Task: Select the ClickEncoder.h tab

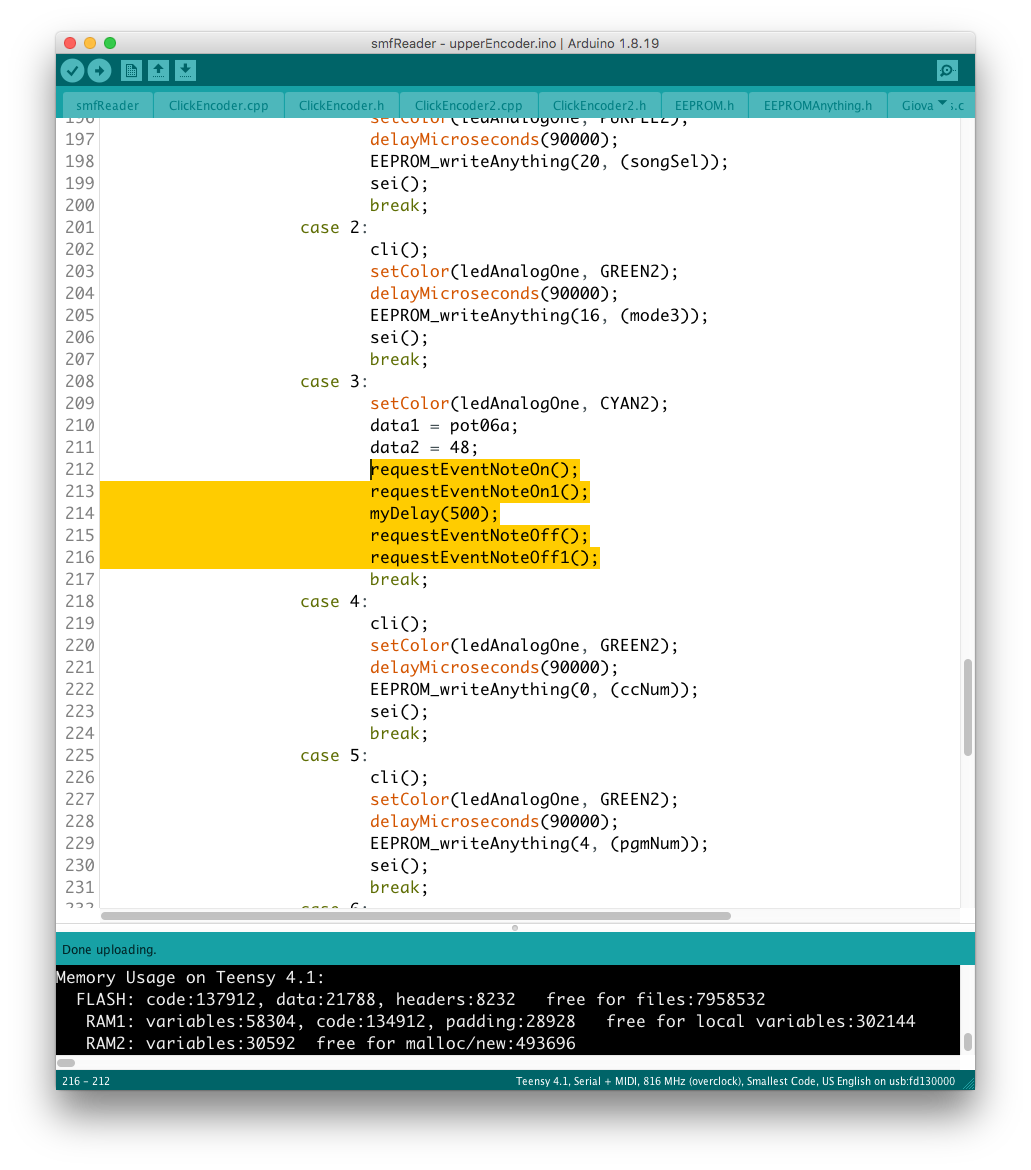Action: (x=341, y=105)
